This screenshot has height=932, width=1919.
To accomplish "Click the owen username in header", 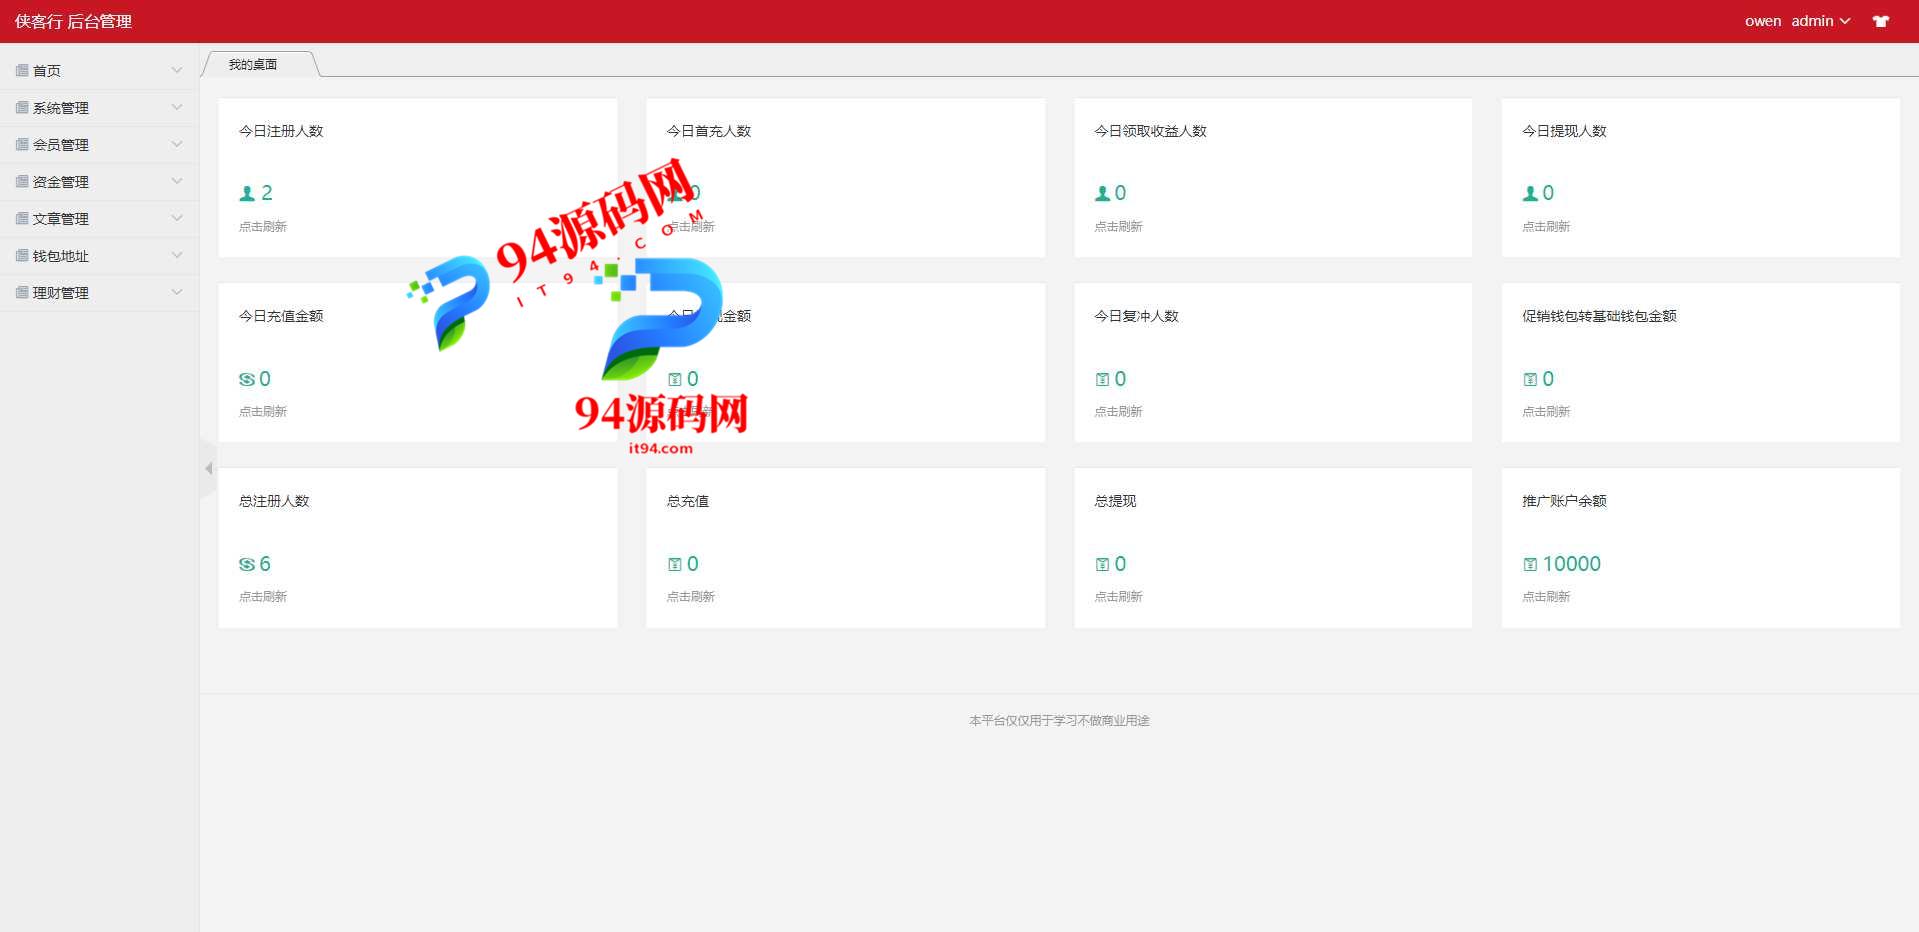I will pos(1763,21).
